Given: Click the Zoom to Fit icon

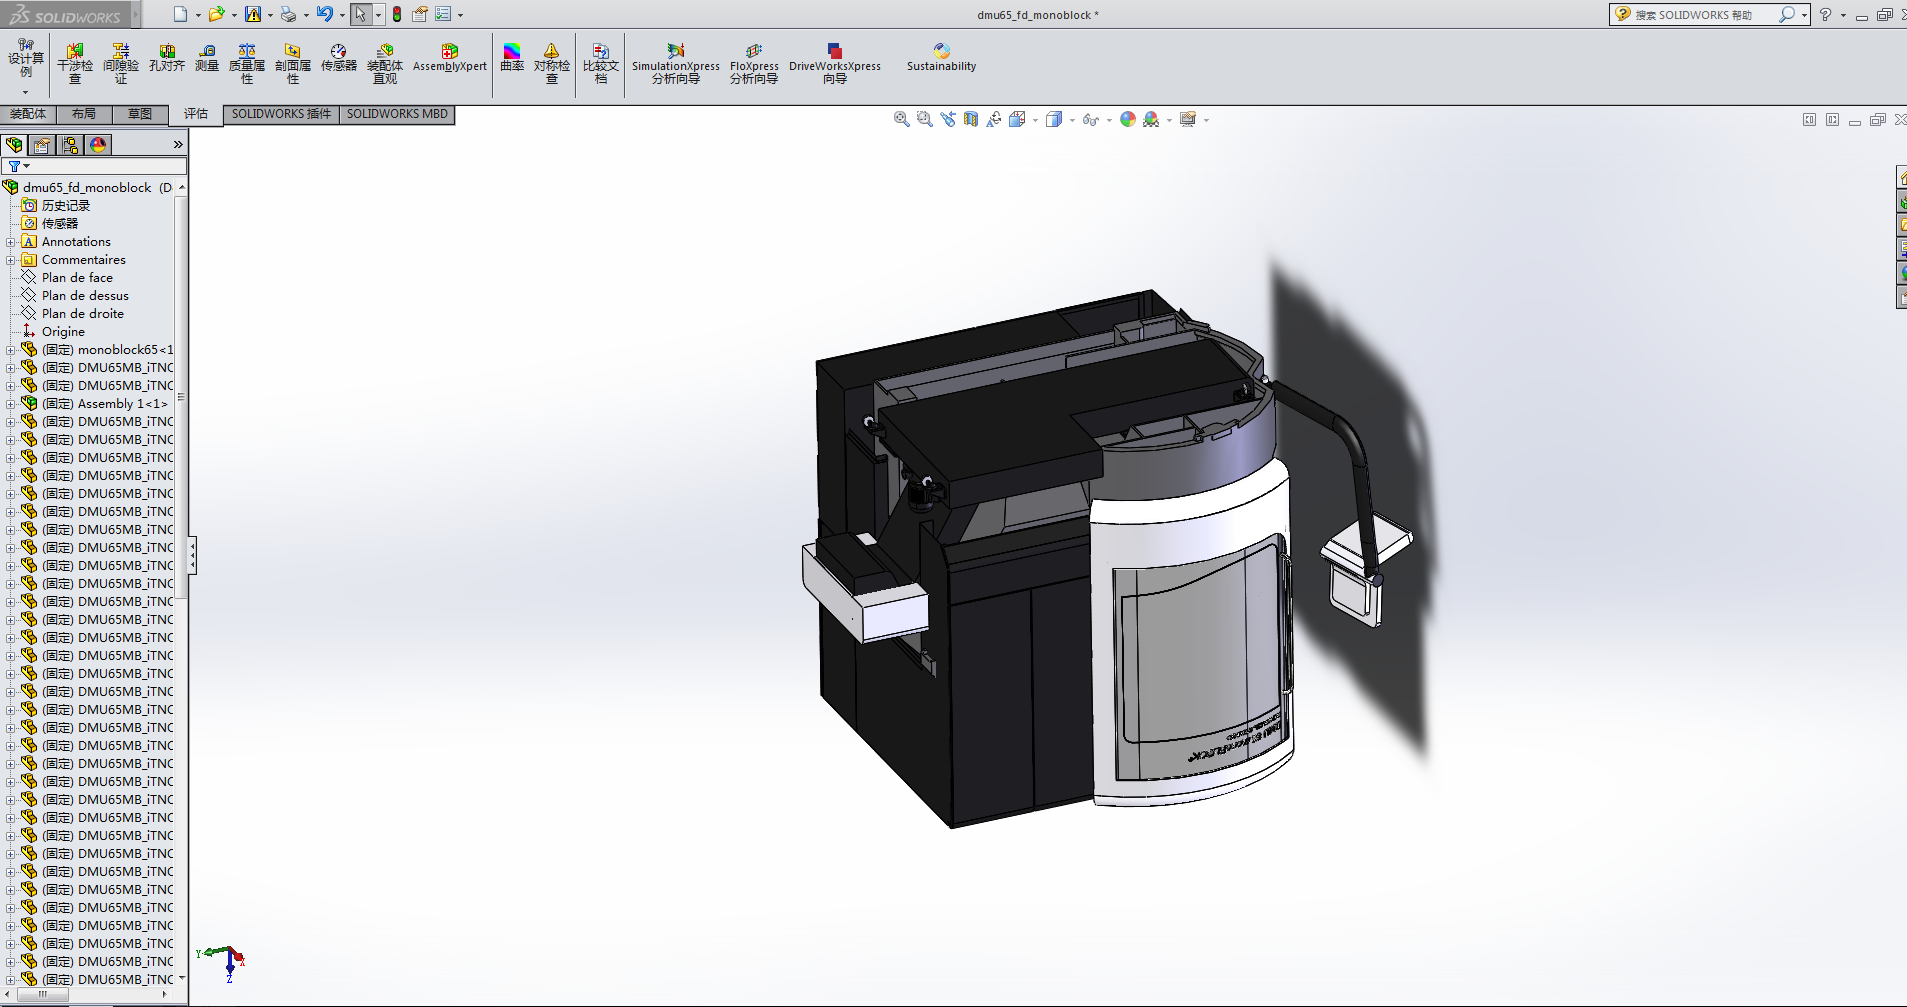Looking at the screenshot, I should pos(901,120).
